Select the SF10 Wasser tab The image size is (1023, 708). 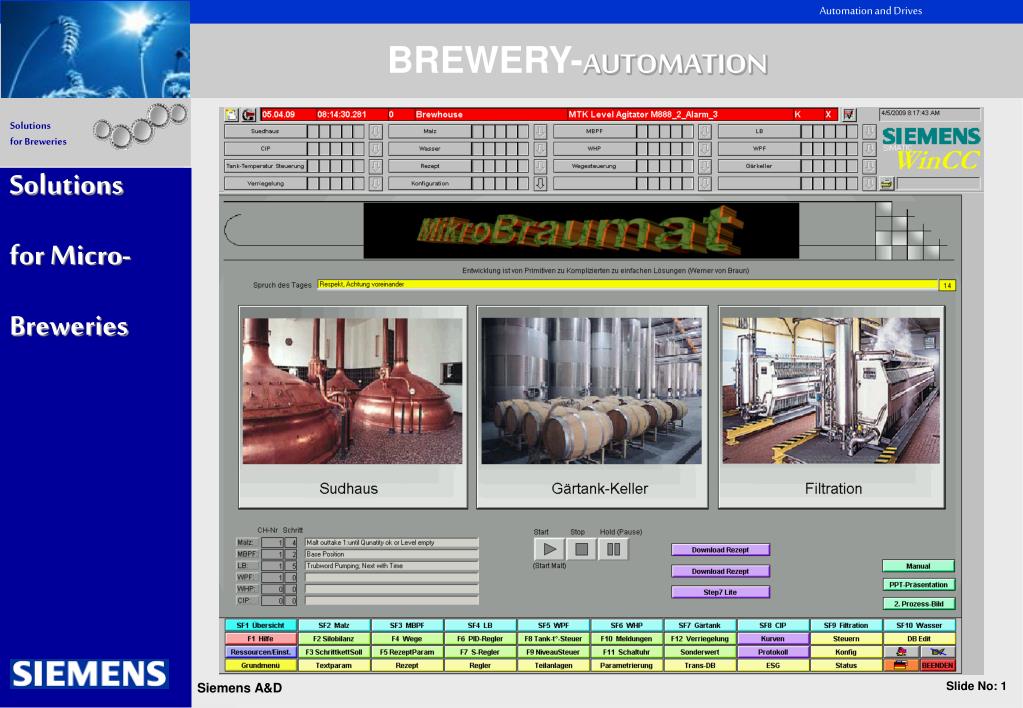(x=919, y=625)
